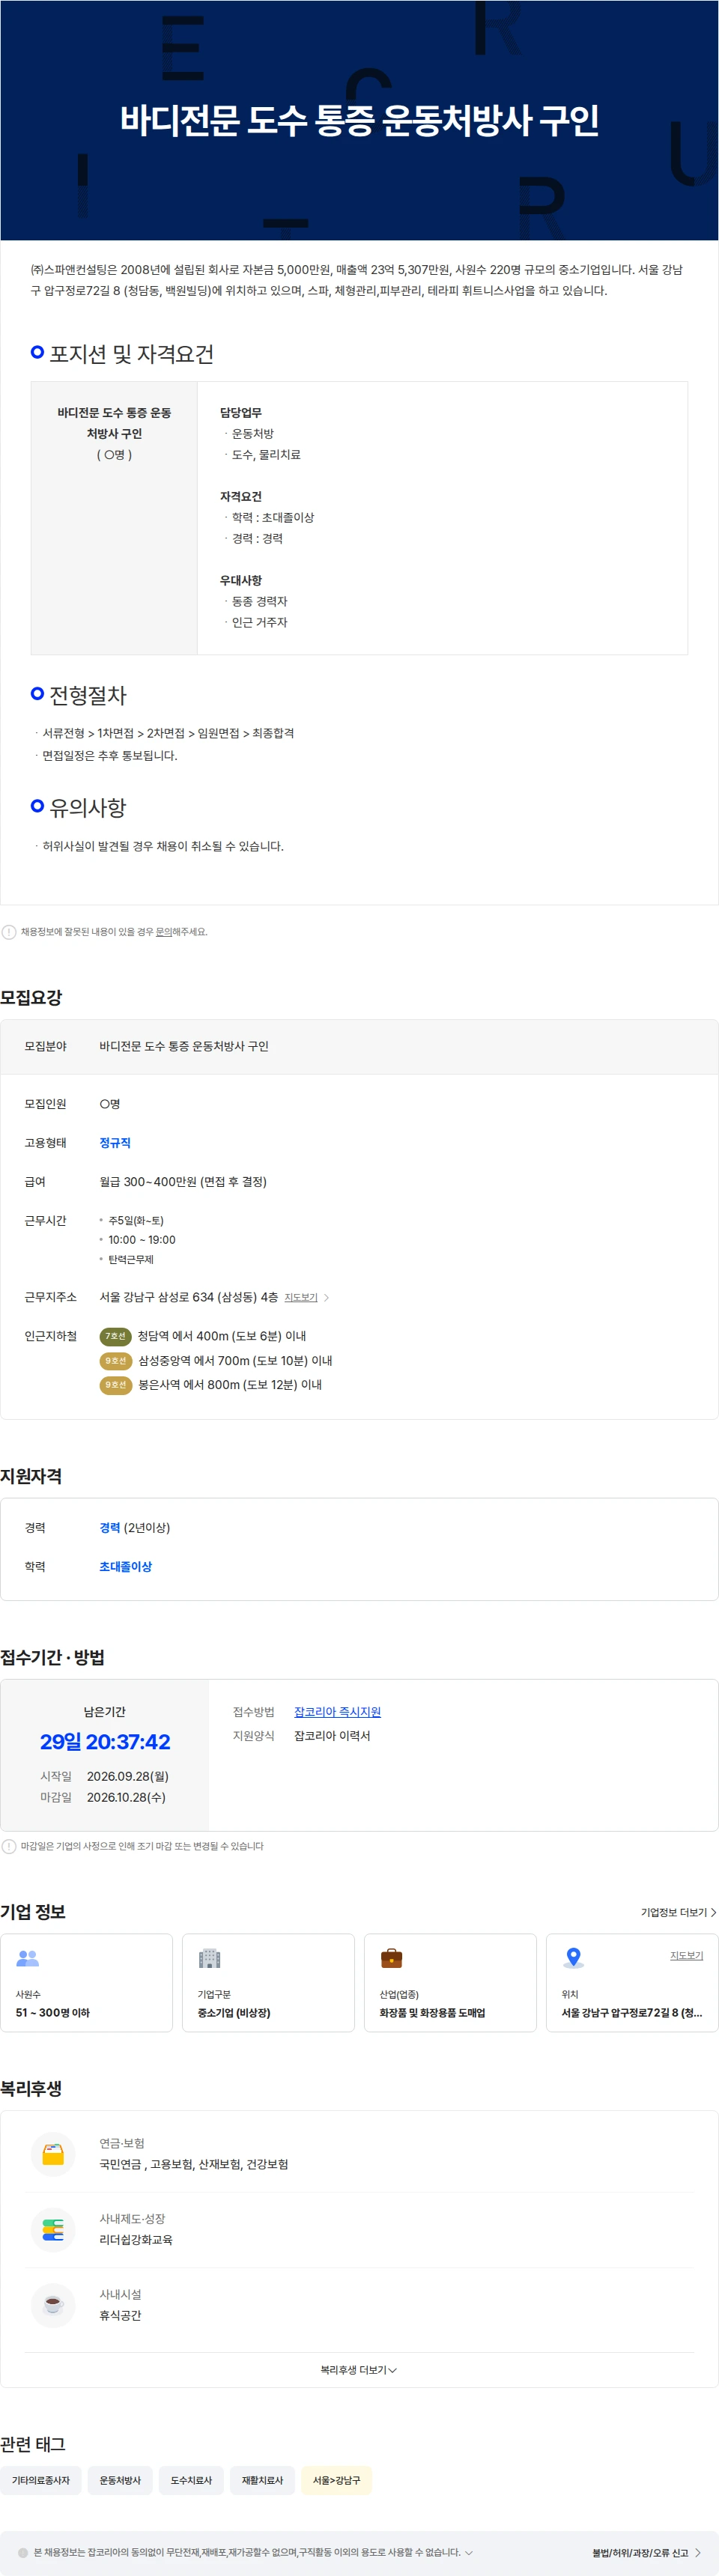Viewport: 719px width, 2576px height.
Task: Click bullet icon next to 전형절차 heading
Action: point(37,693)
